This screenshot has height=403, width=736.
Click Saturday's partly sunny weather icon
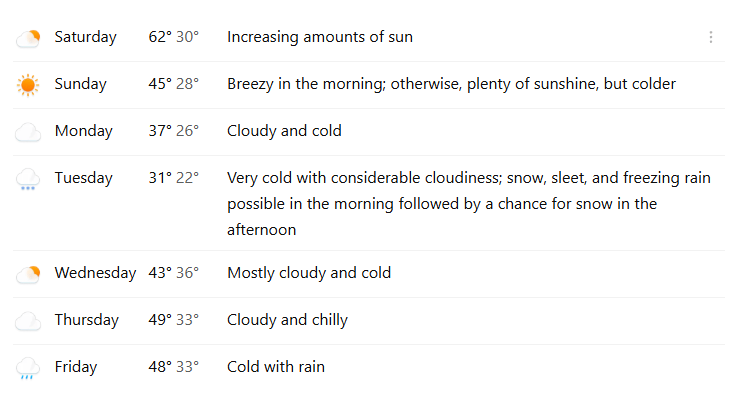click(28, 38)
